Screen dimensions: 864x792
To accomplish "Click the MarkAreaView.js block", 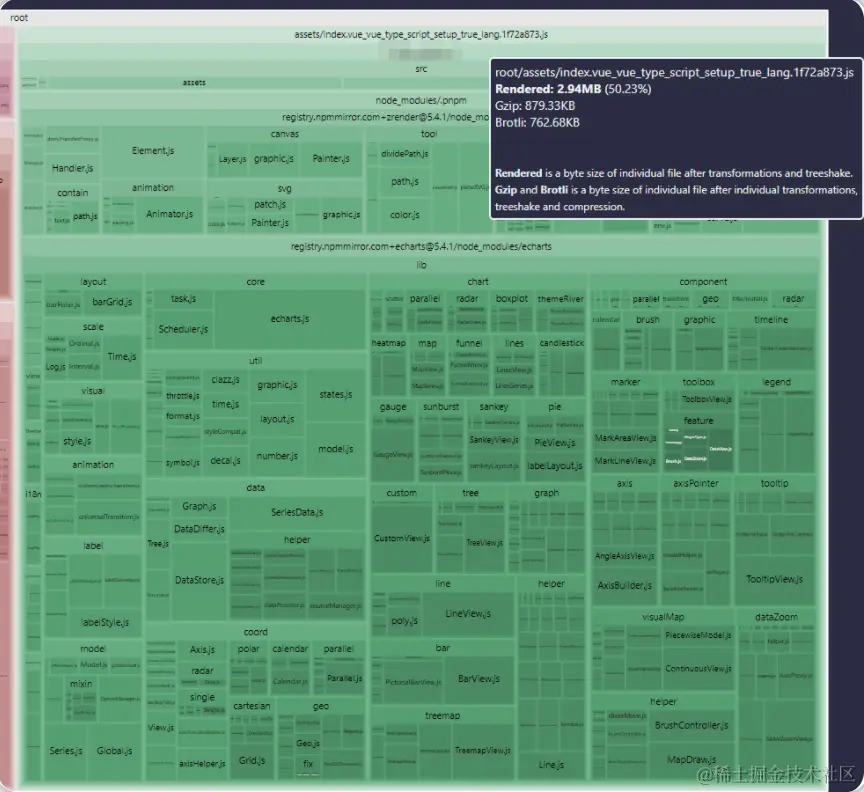I will point(625,438).
